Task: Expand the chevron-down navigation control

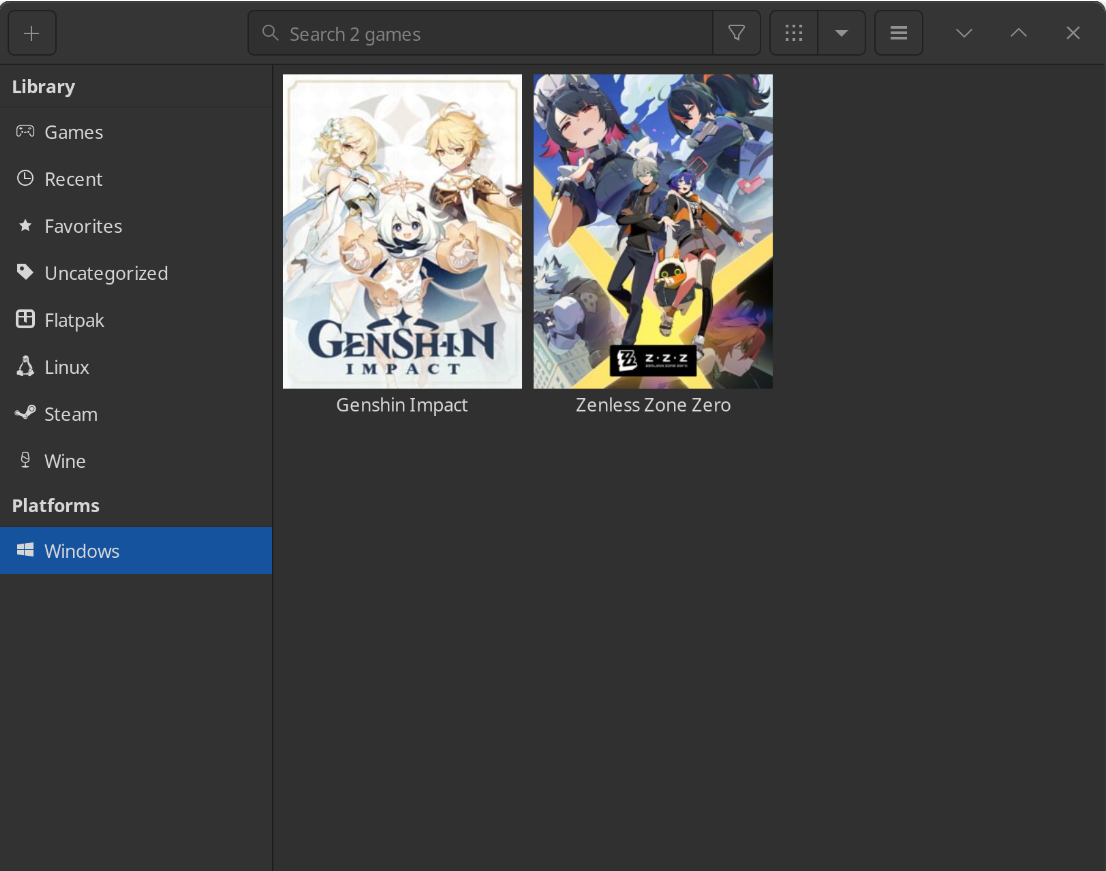Action: point(963,32)
